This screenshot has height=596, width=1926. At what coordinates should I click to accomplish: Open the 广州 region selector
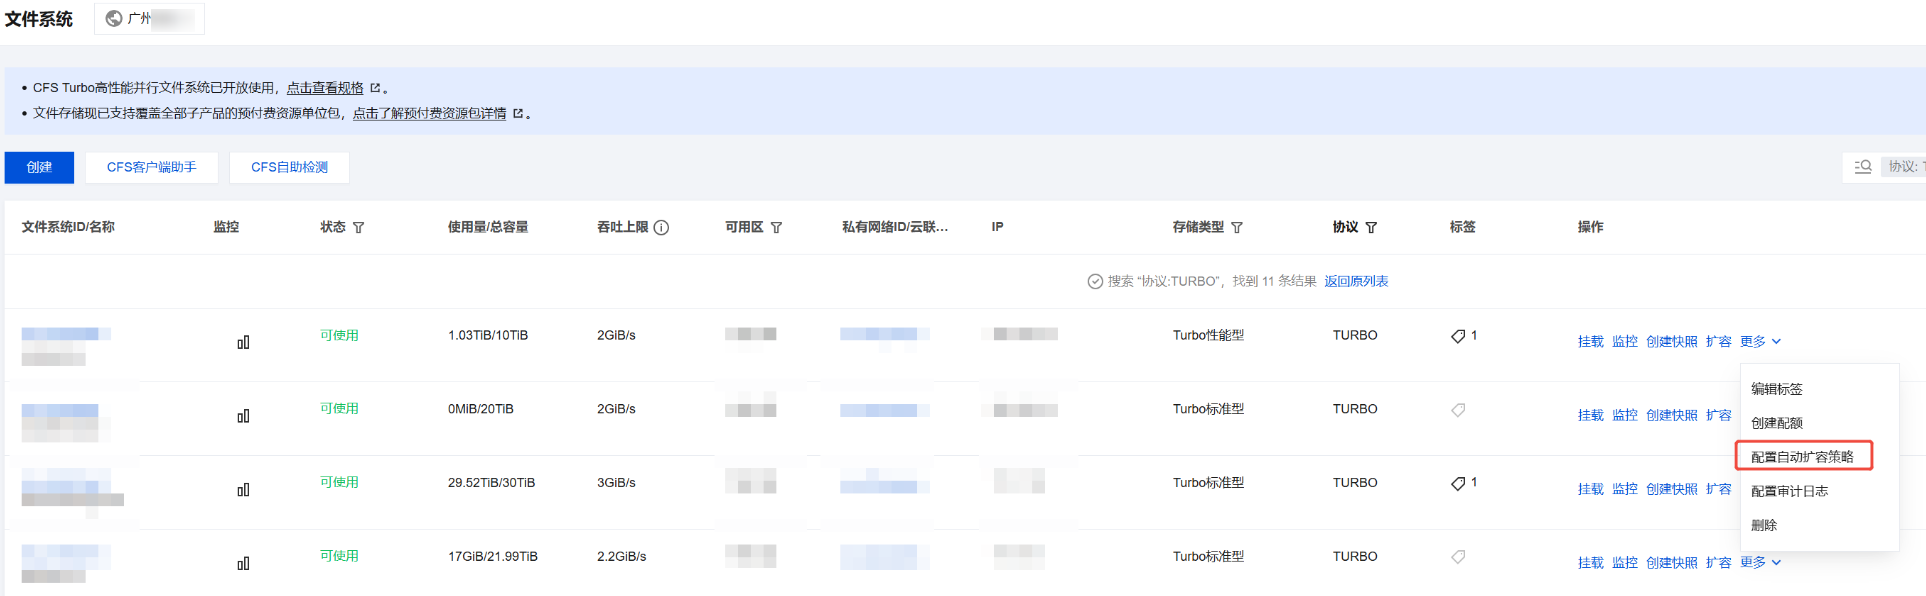[149, 19]
